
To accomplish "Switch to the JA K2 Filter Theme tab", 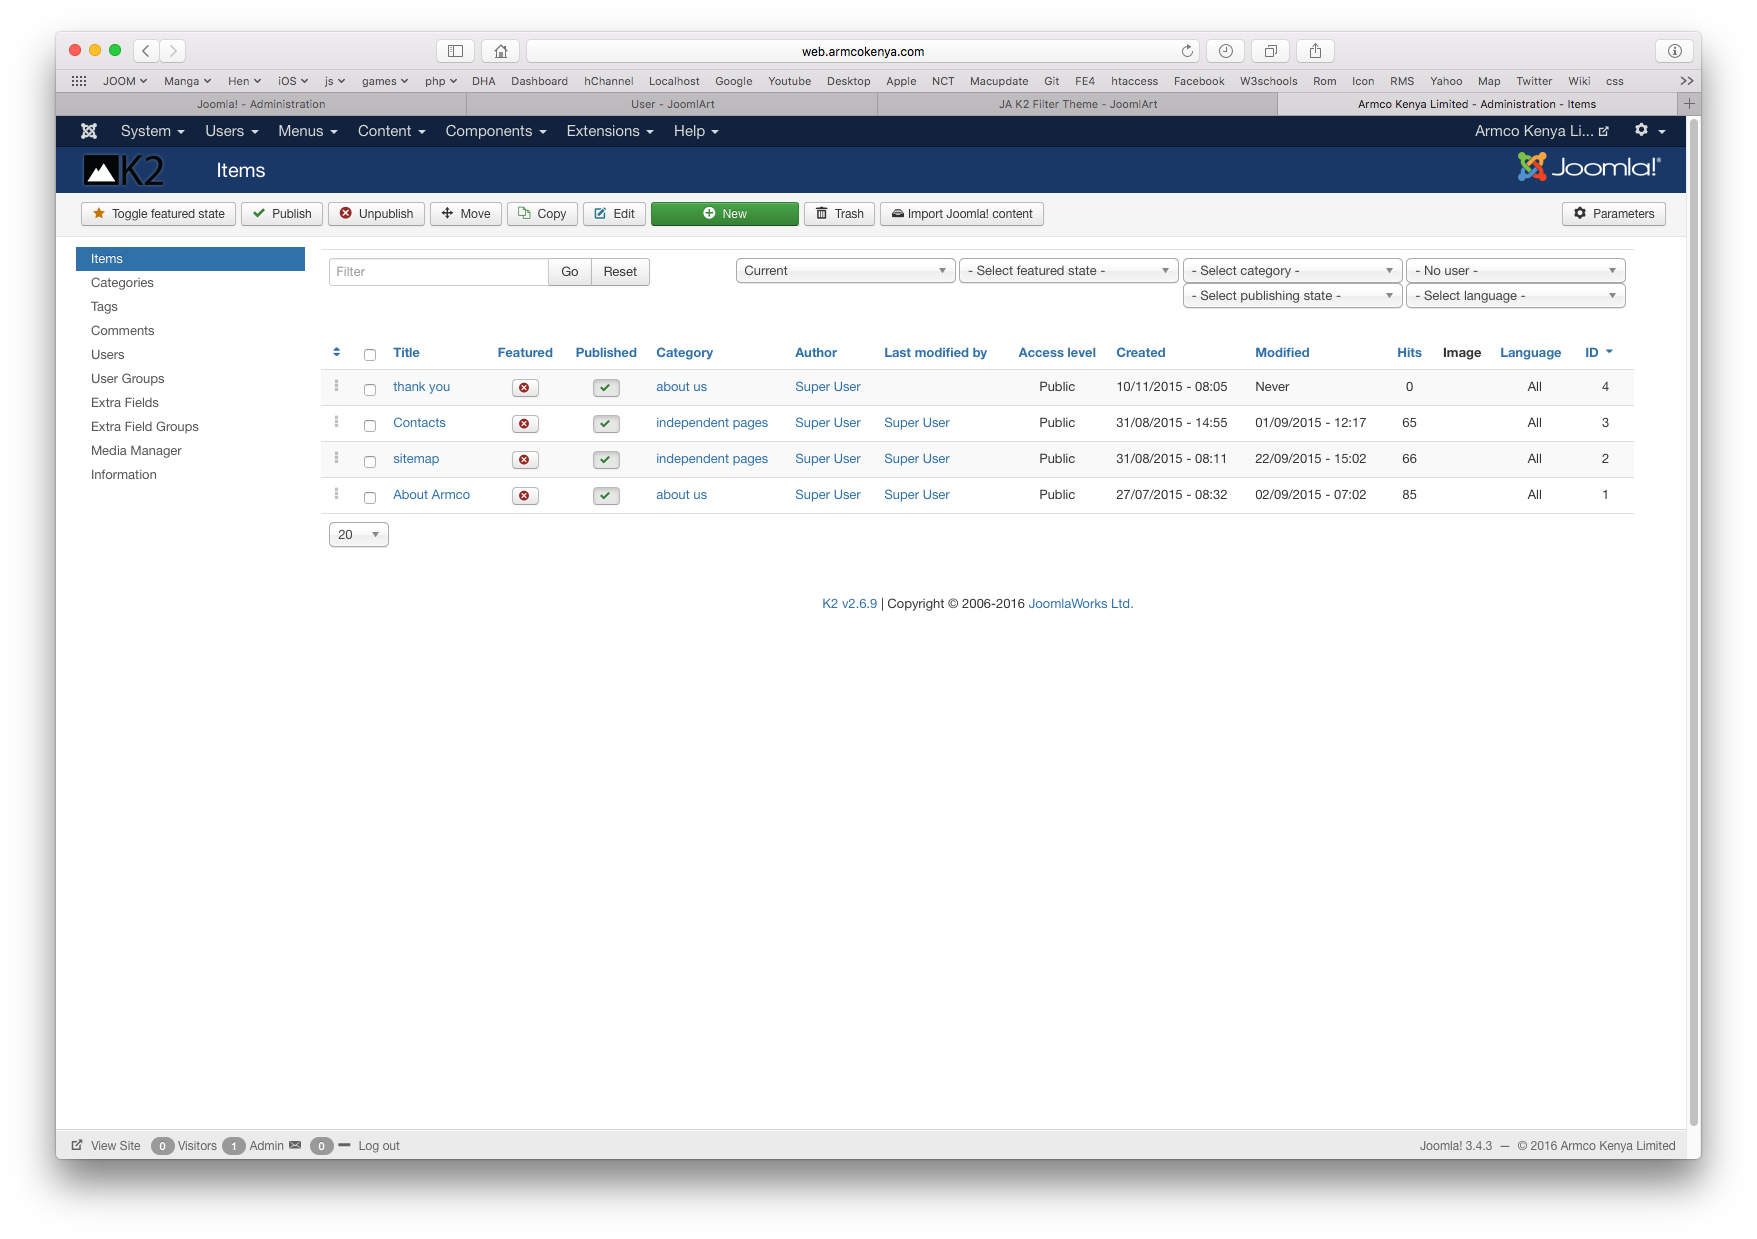I will (x=1077, y=104).
